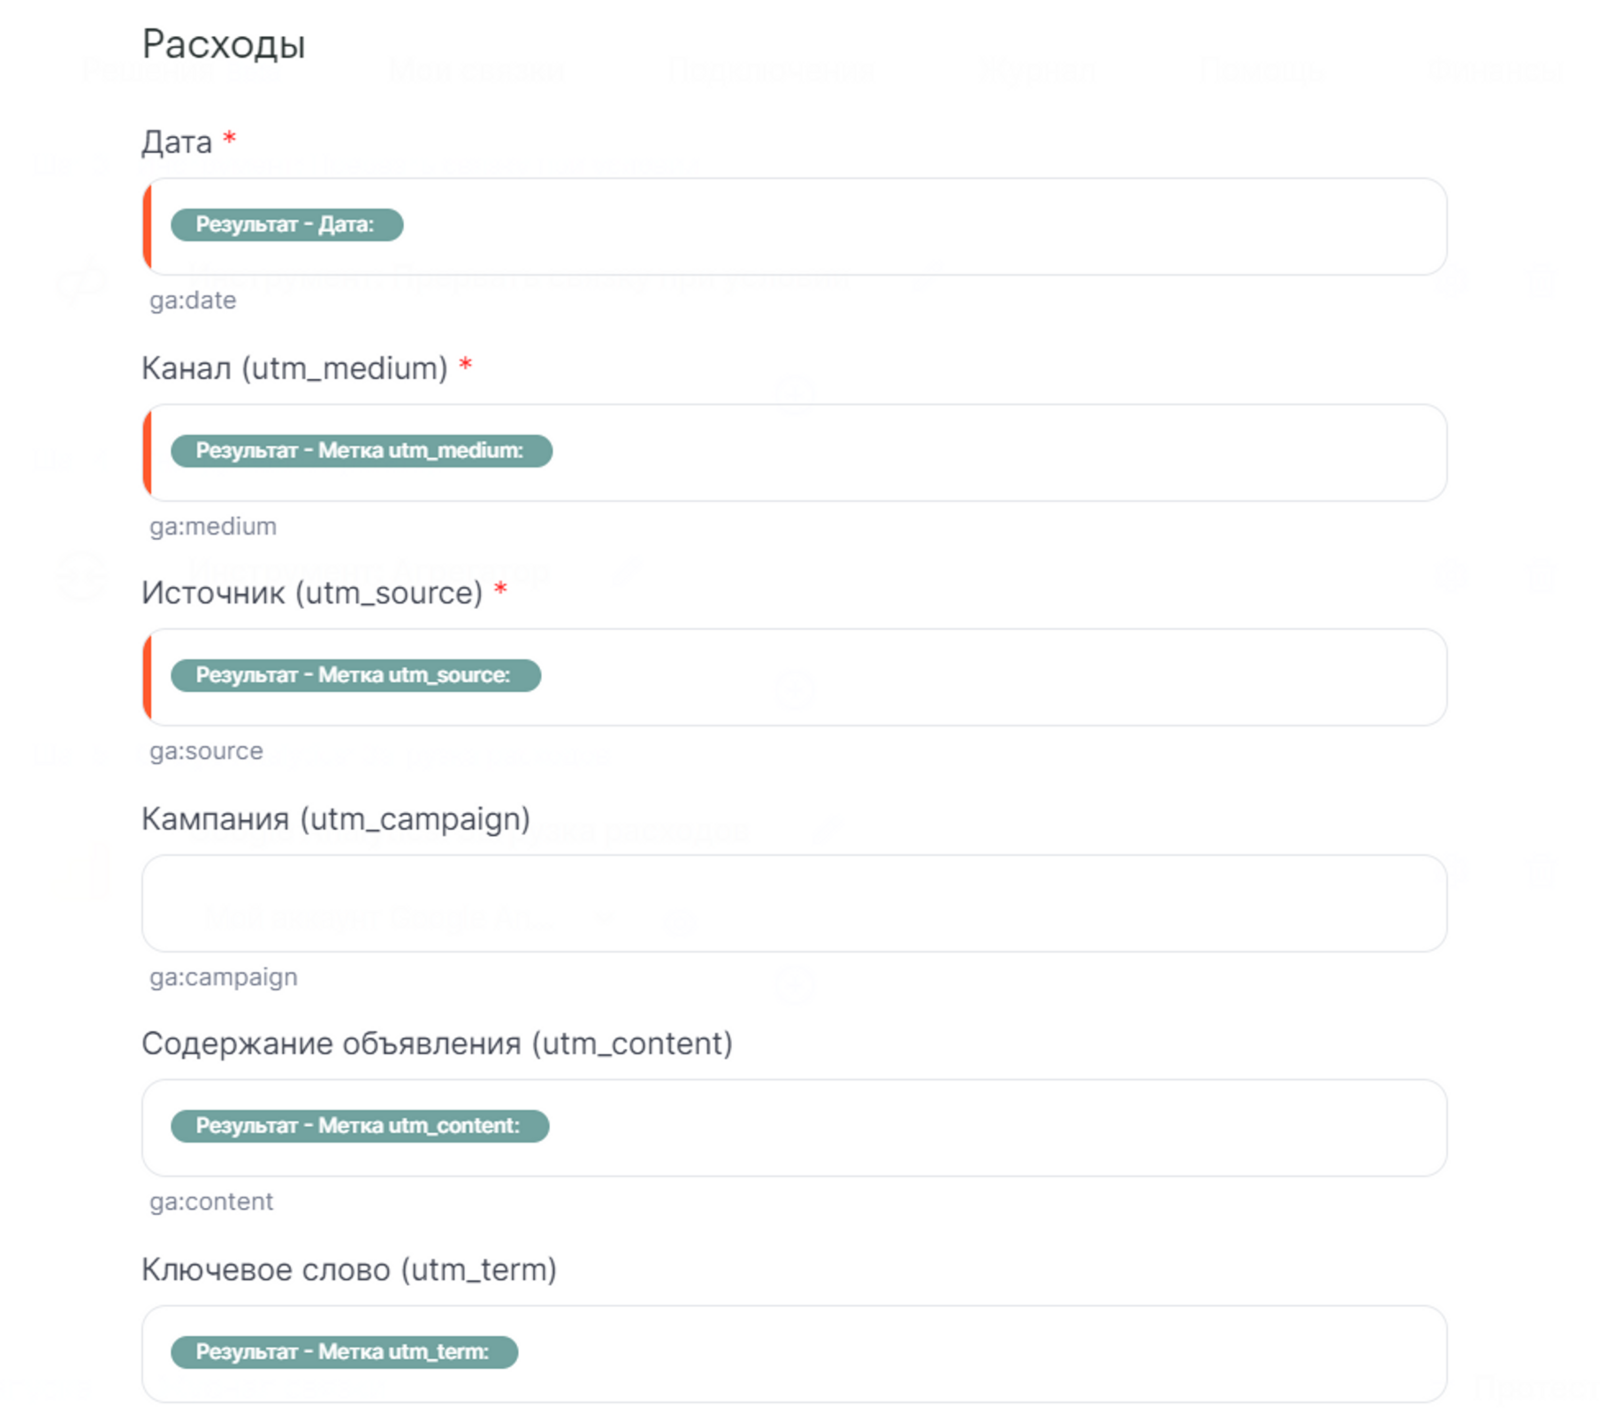
Task: Click the "ga:date" hint text
Action: 193,301
